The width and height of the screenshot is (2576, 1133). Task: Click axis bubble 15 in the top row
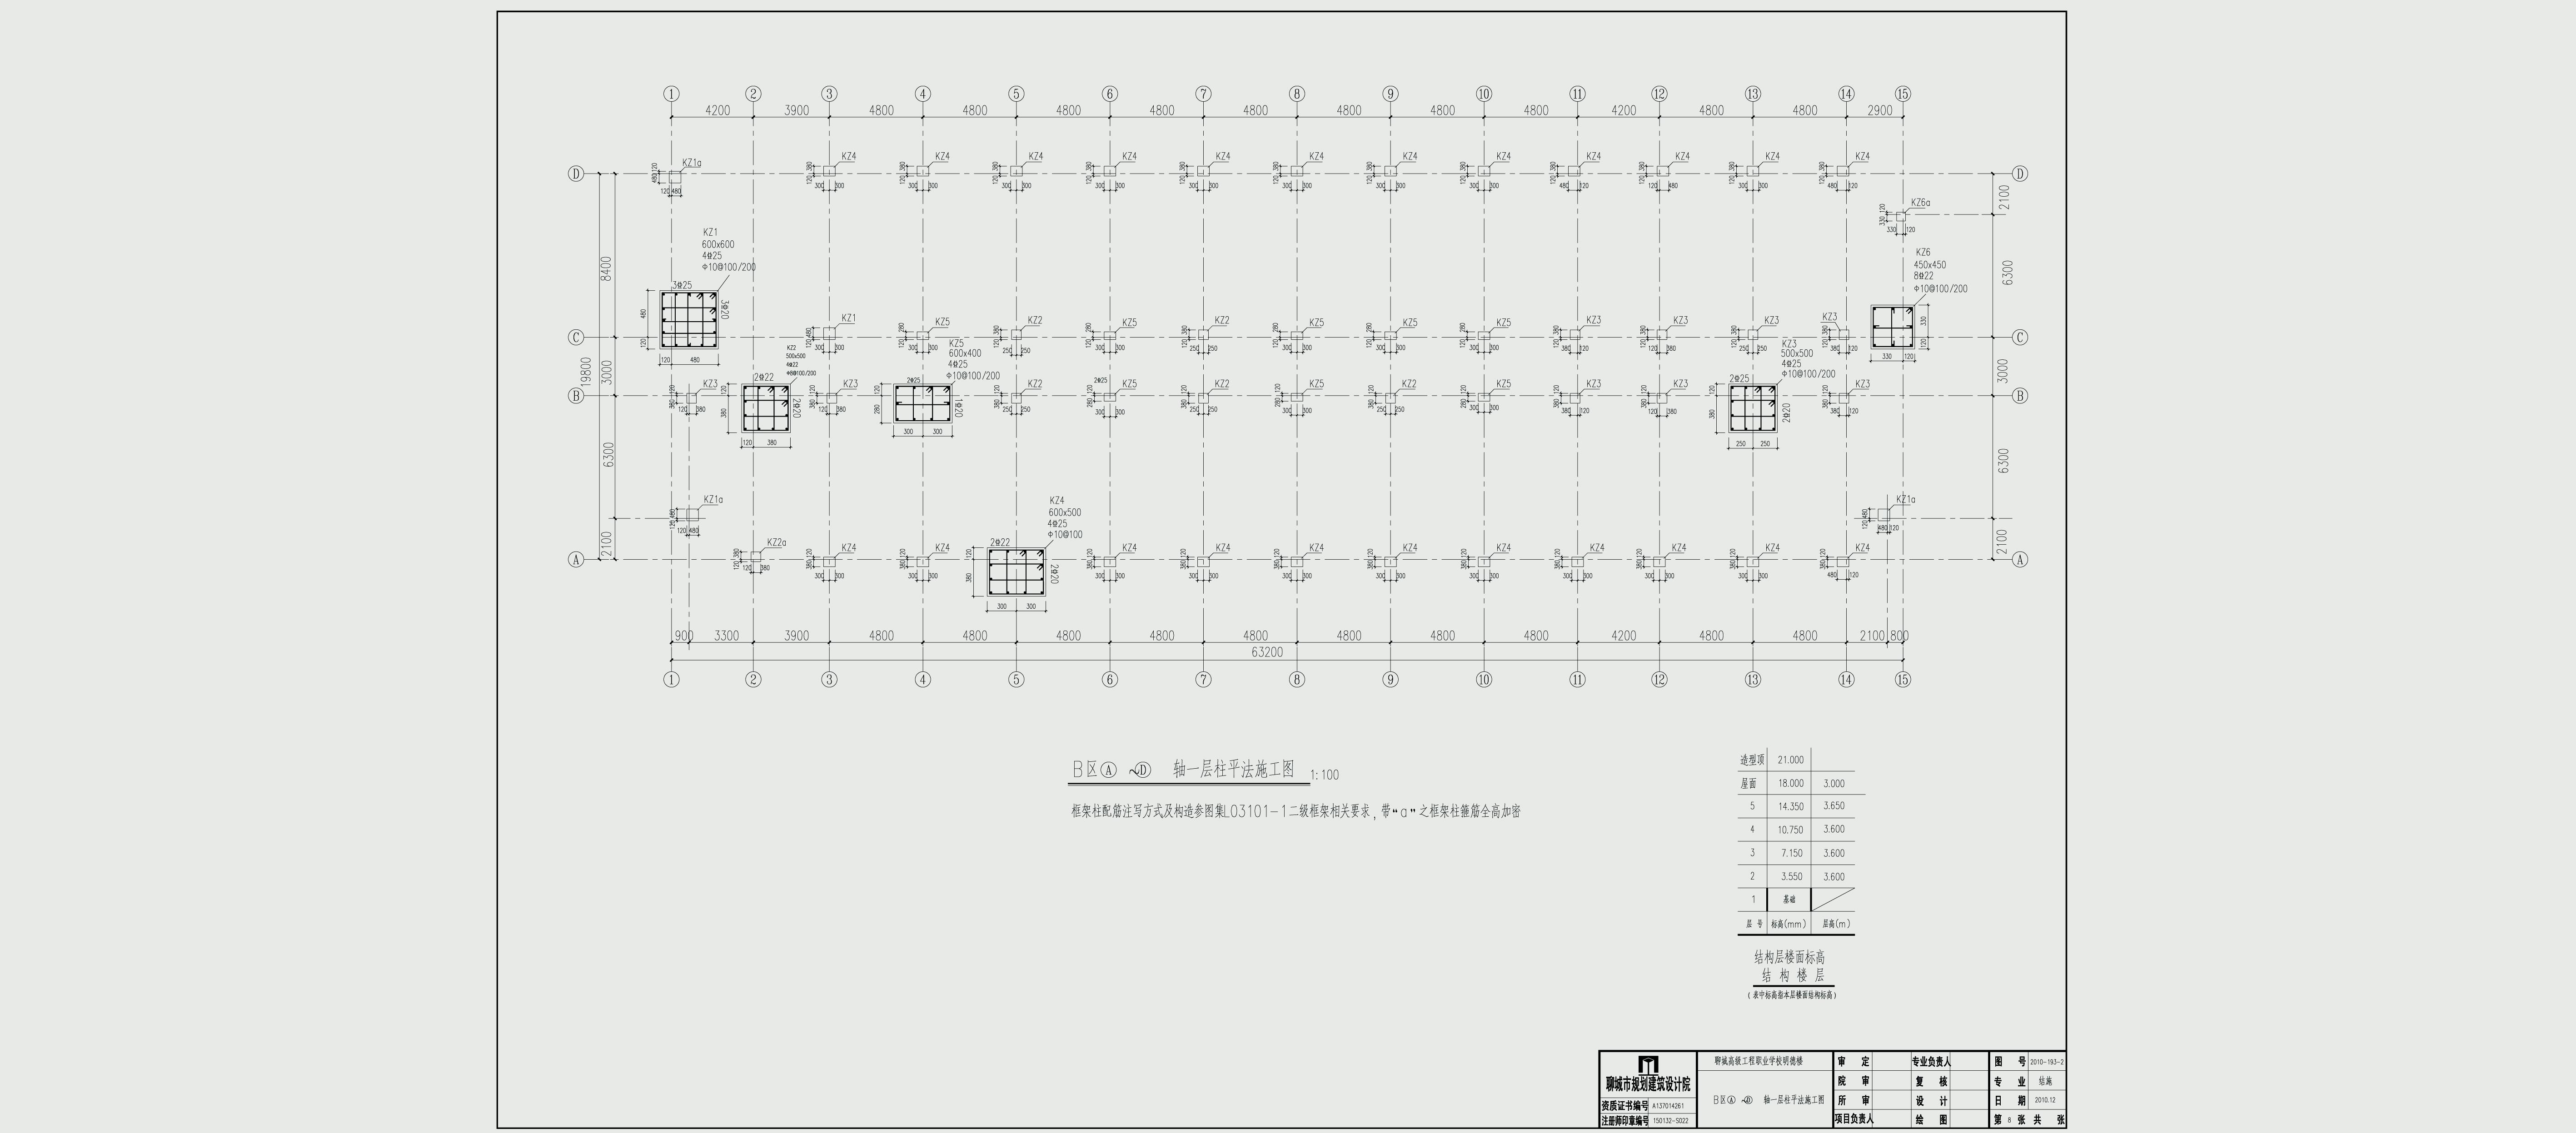(1902, 94)
